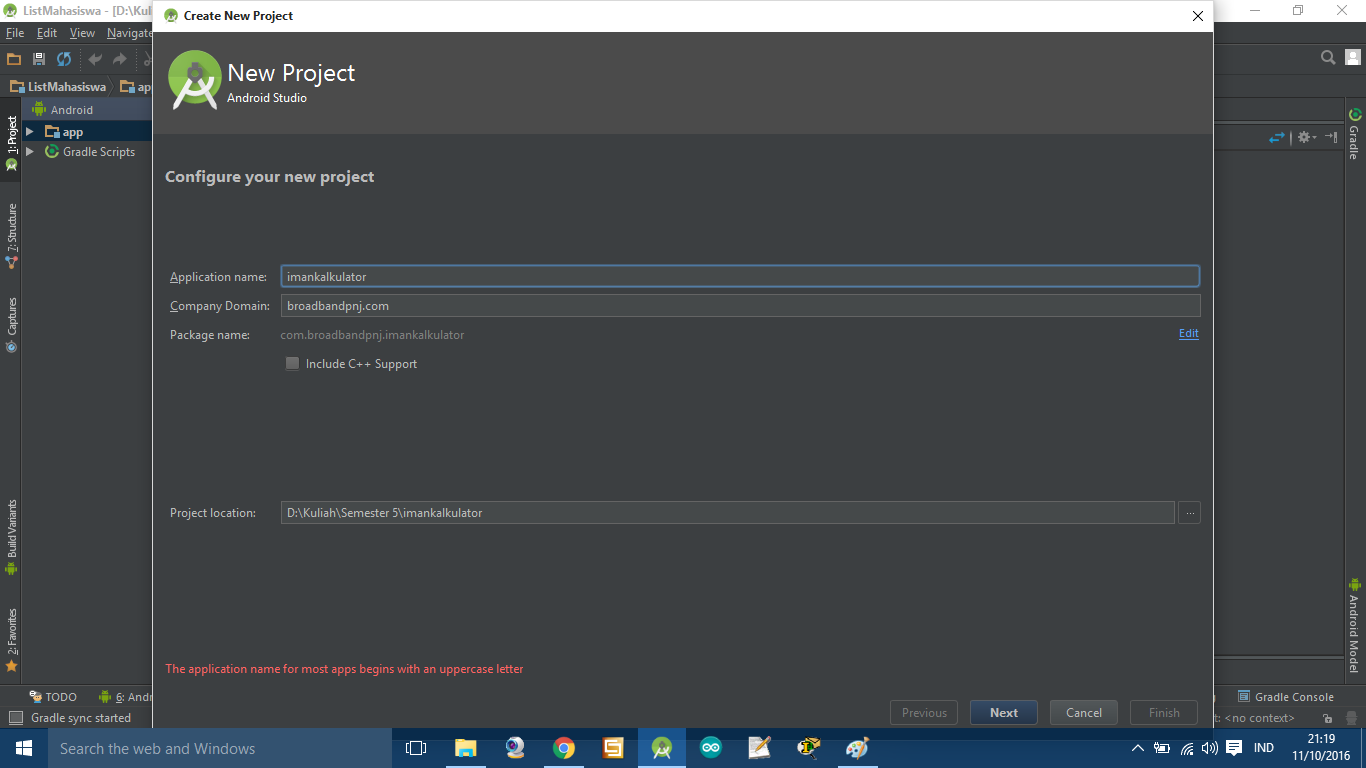Open Arduino IDE from the taskbar
This screenshot has height=768, width=1366.
(x=711, y=748)
